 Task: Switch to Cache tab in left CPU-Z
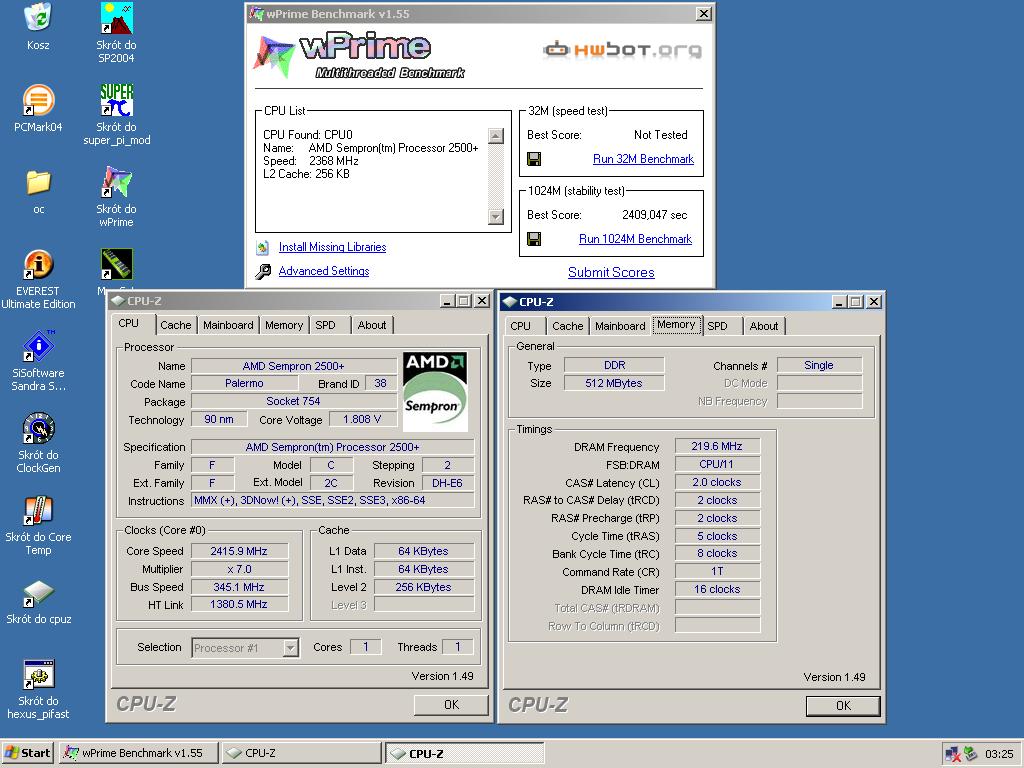pyautogui.click(x=176, y=325)
